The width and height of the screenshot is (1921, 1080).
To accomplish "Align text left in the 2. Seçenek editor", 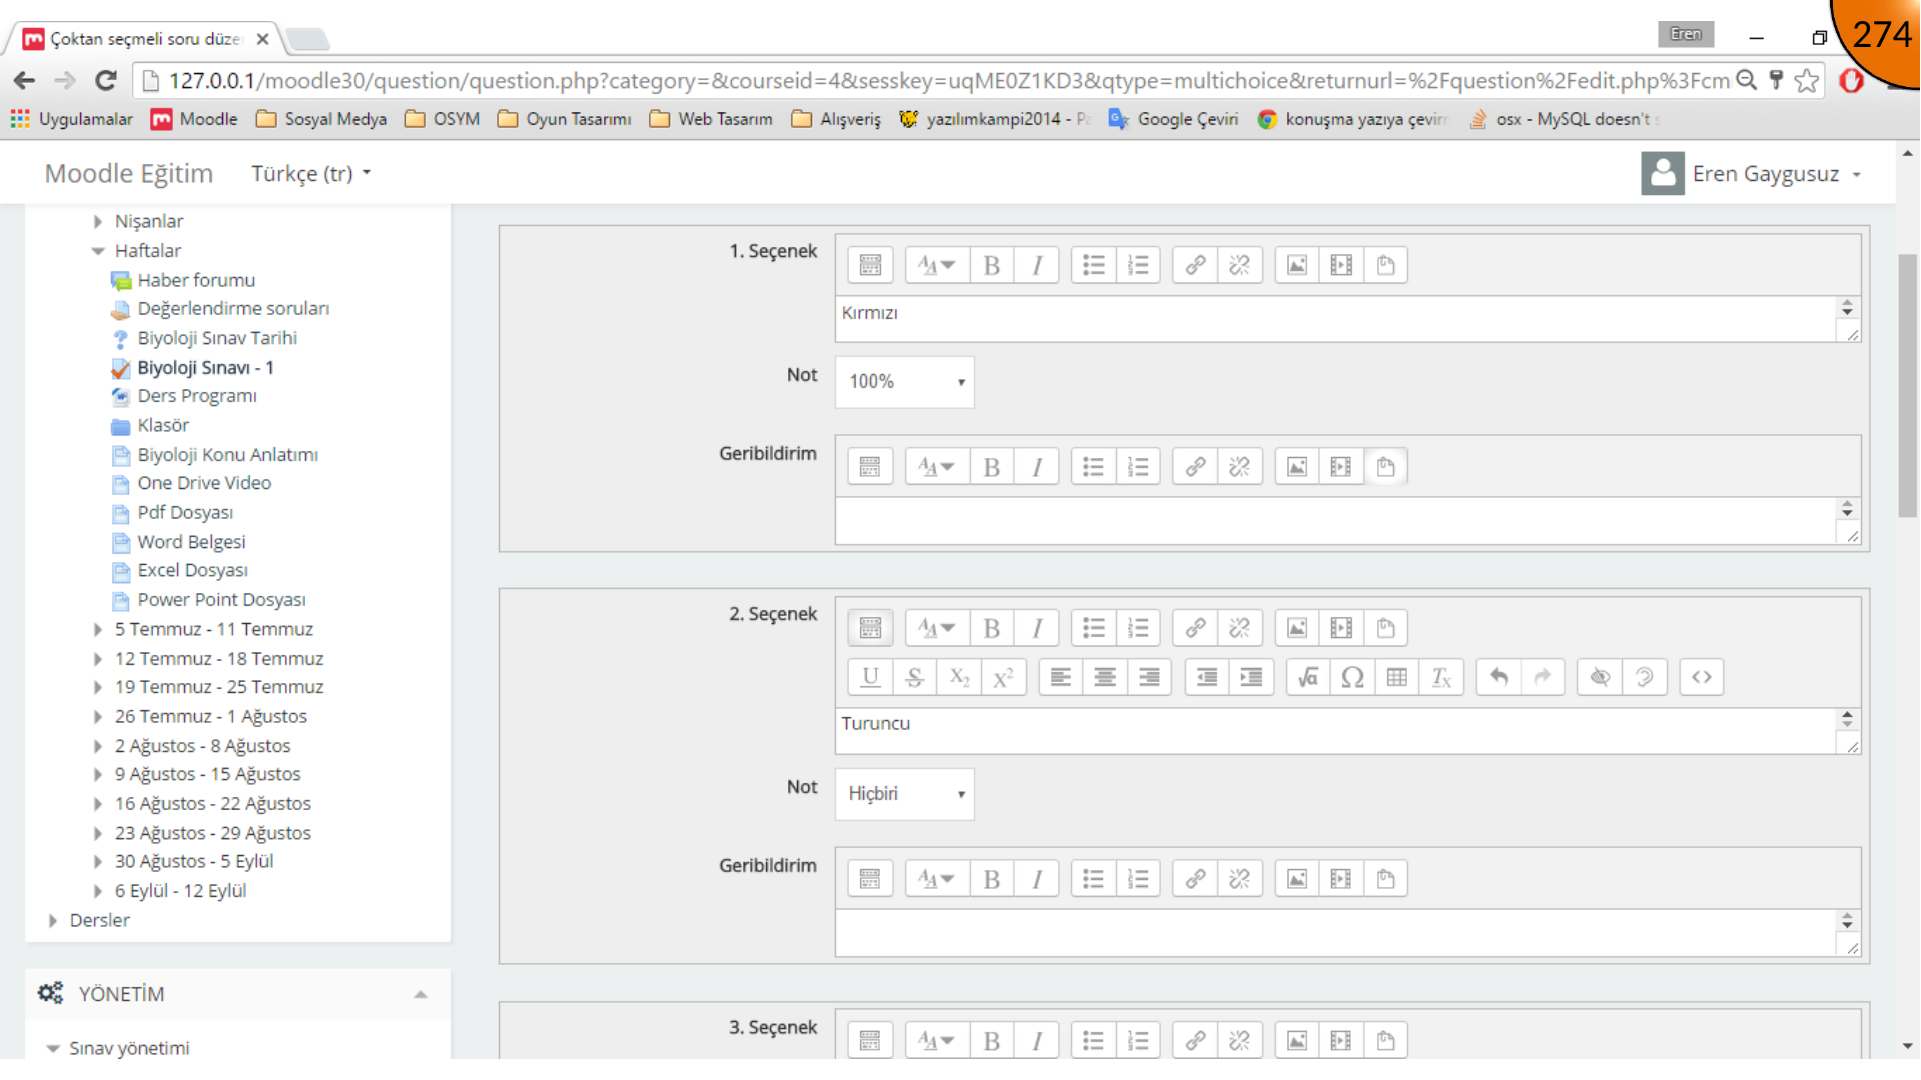I will (1061, 677).
